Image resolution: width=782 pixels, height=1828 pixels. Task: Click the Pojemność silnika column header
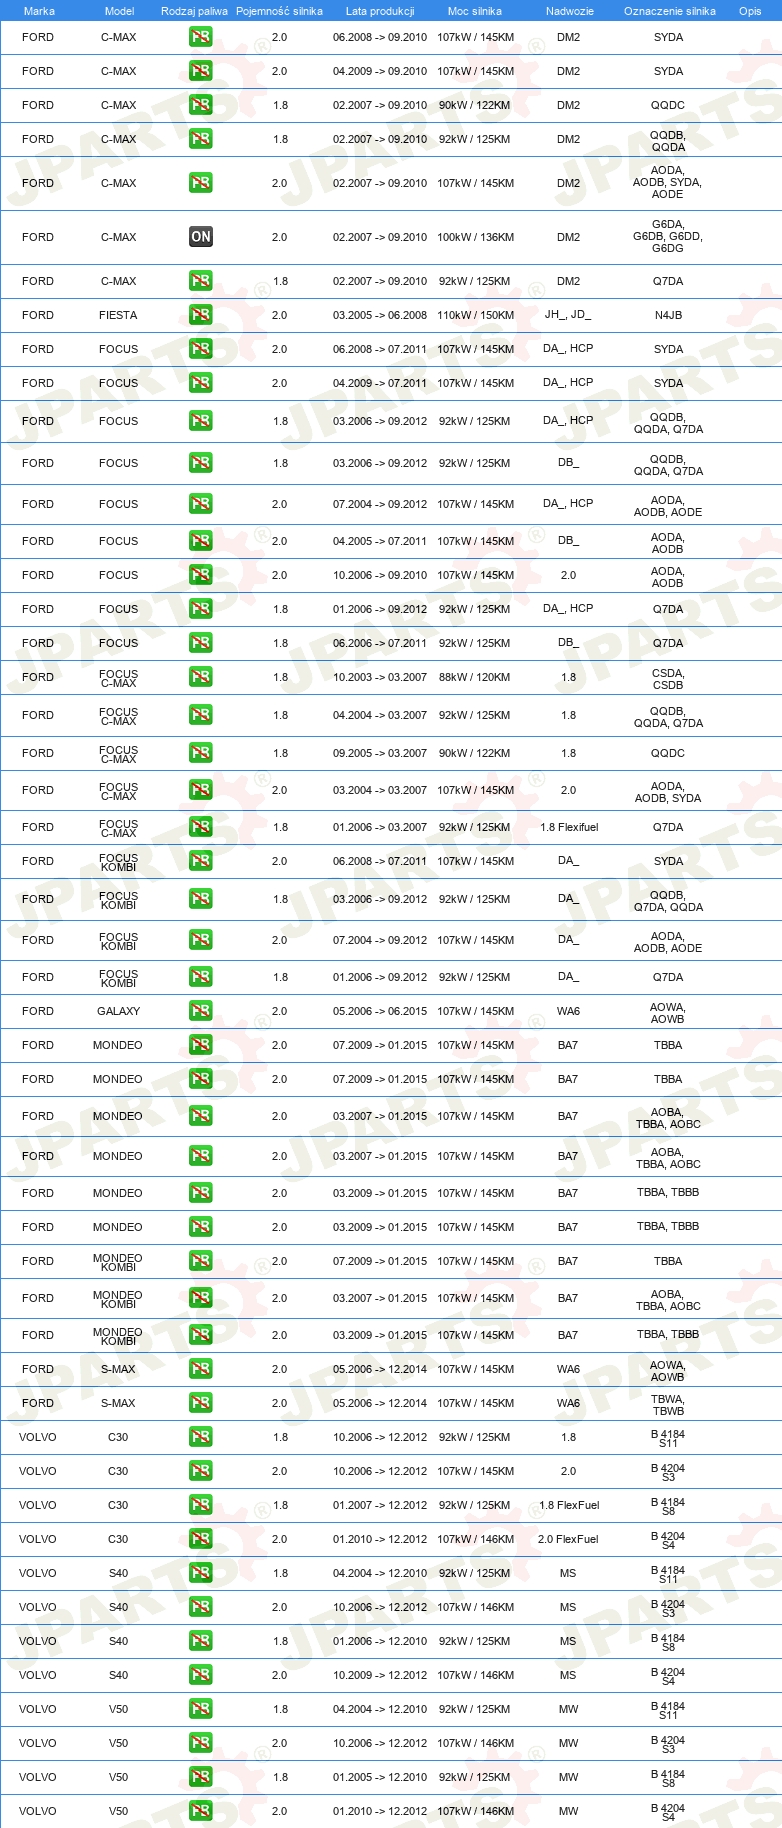pyautogui.click(x=279, y=11)
